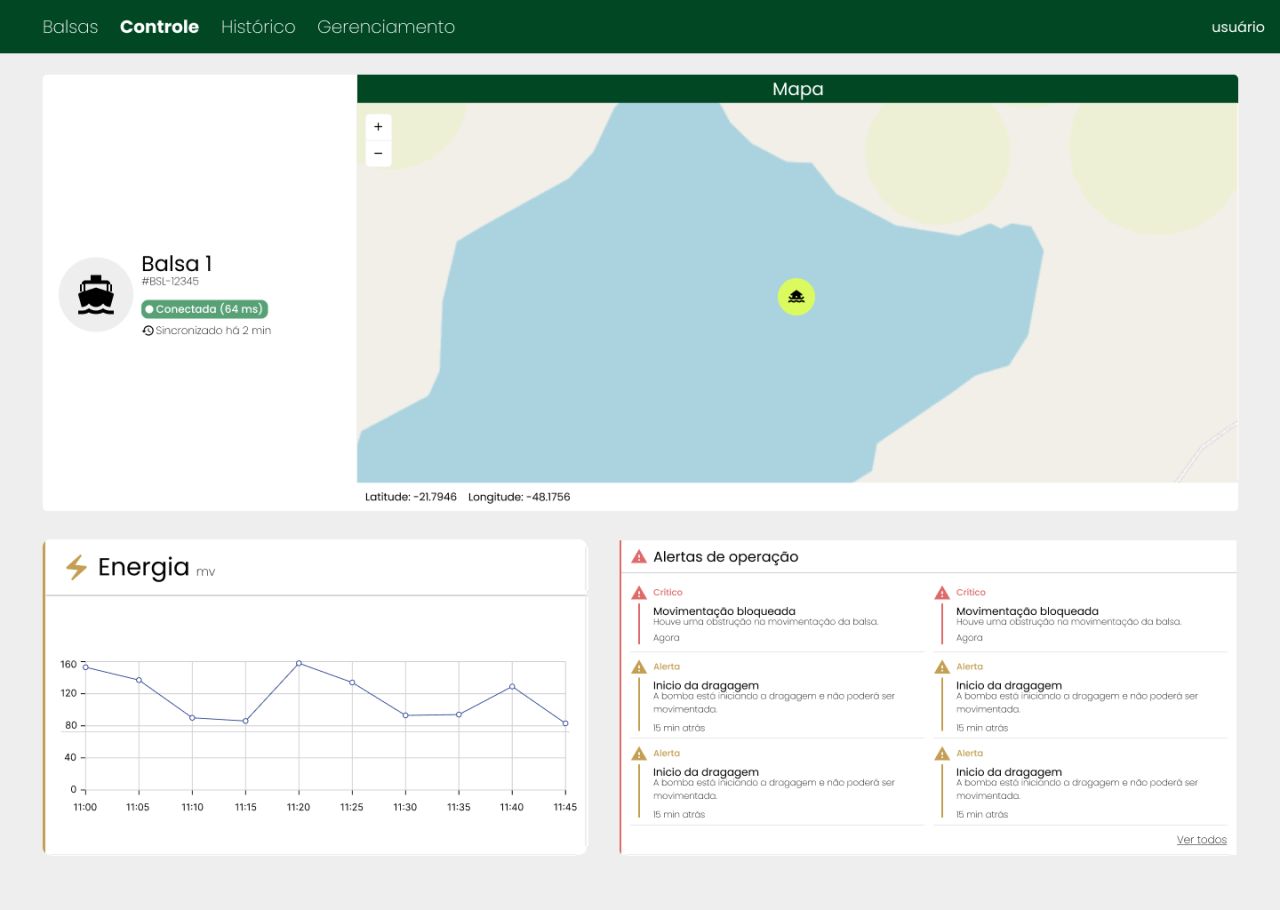Screen dimensions: 1280x910
Task: Click the Conectada (64 ms) status badge
Action: tap(205, 309)
